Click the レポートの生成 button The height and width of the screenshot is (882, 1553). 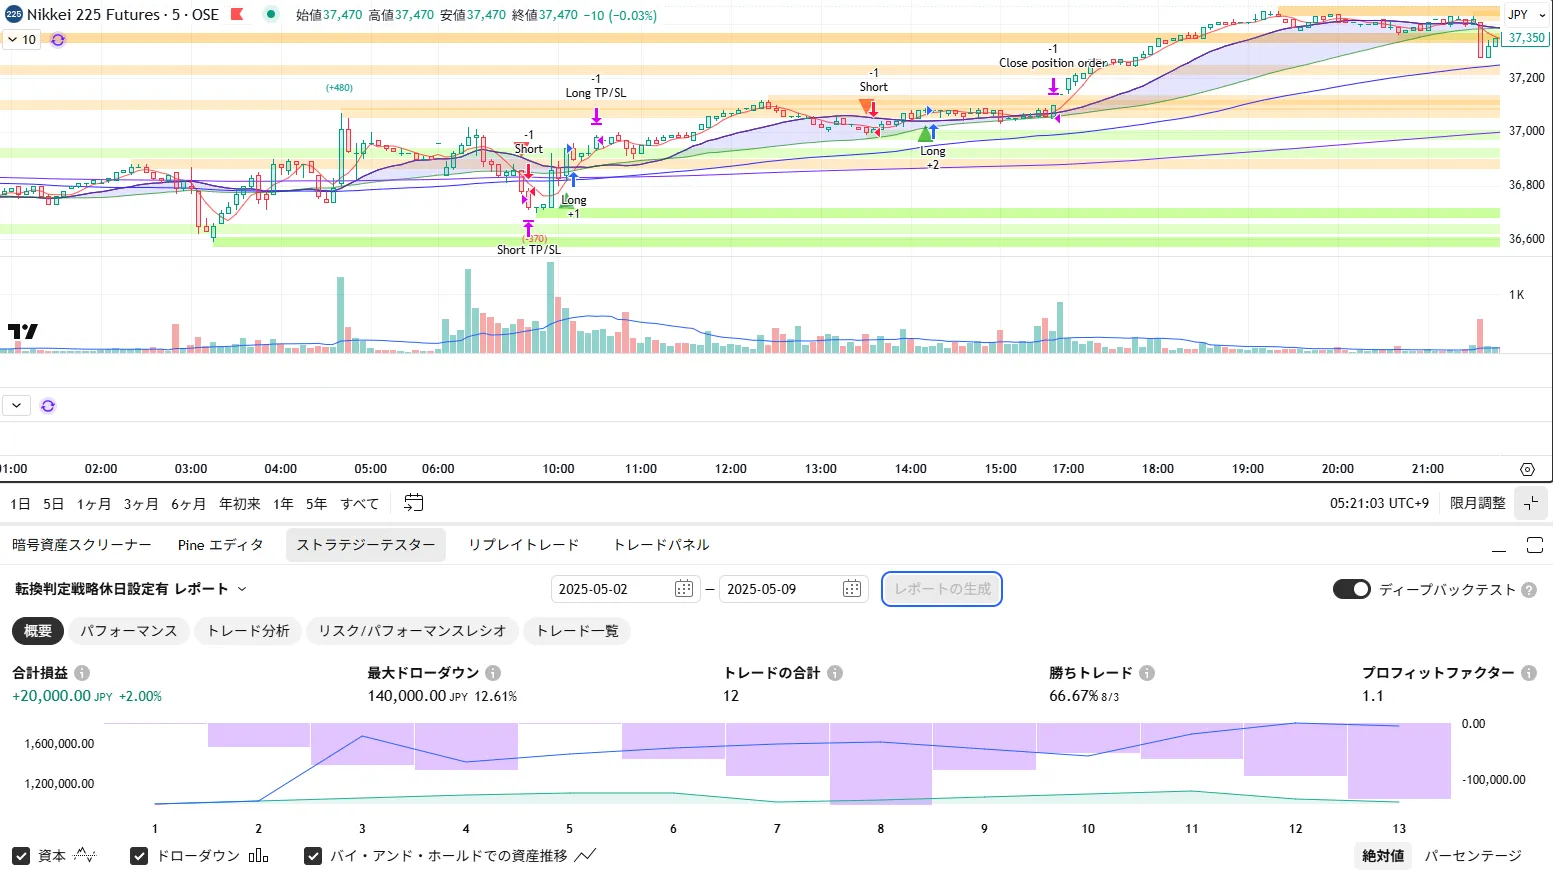tap(942, 589)
